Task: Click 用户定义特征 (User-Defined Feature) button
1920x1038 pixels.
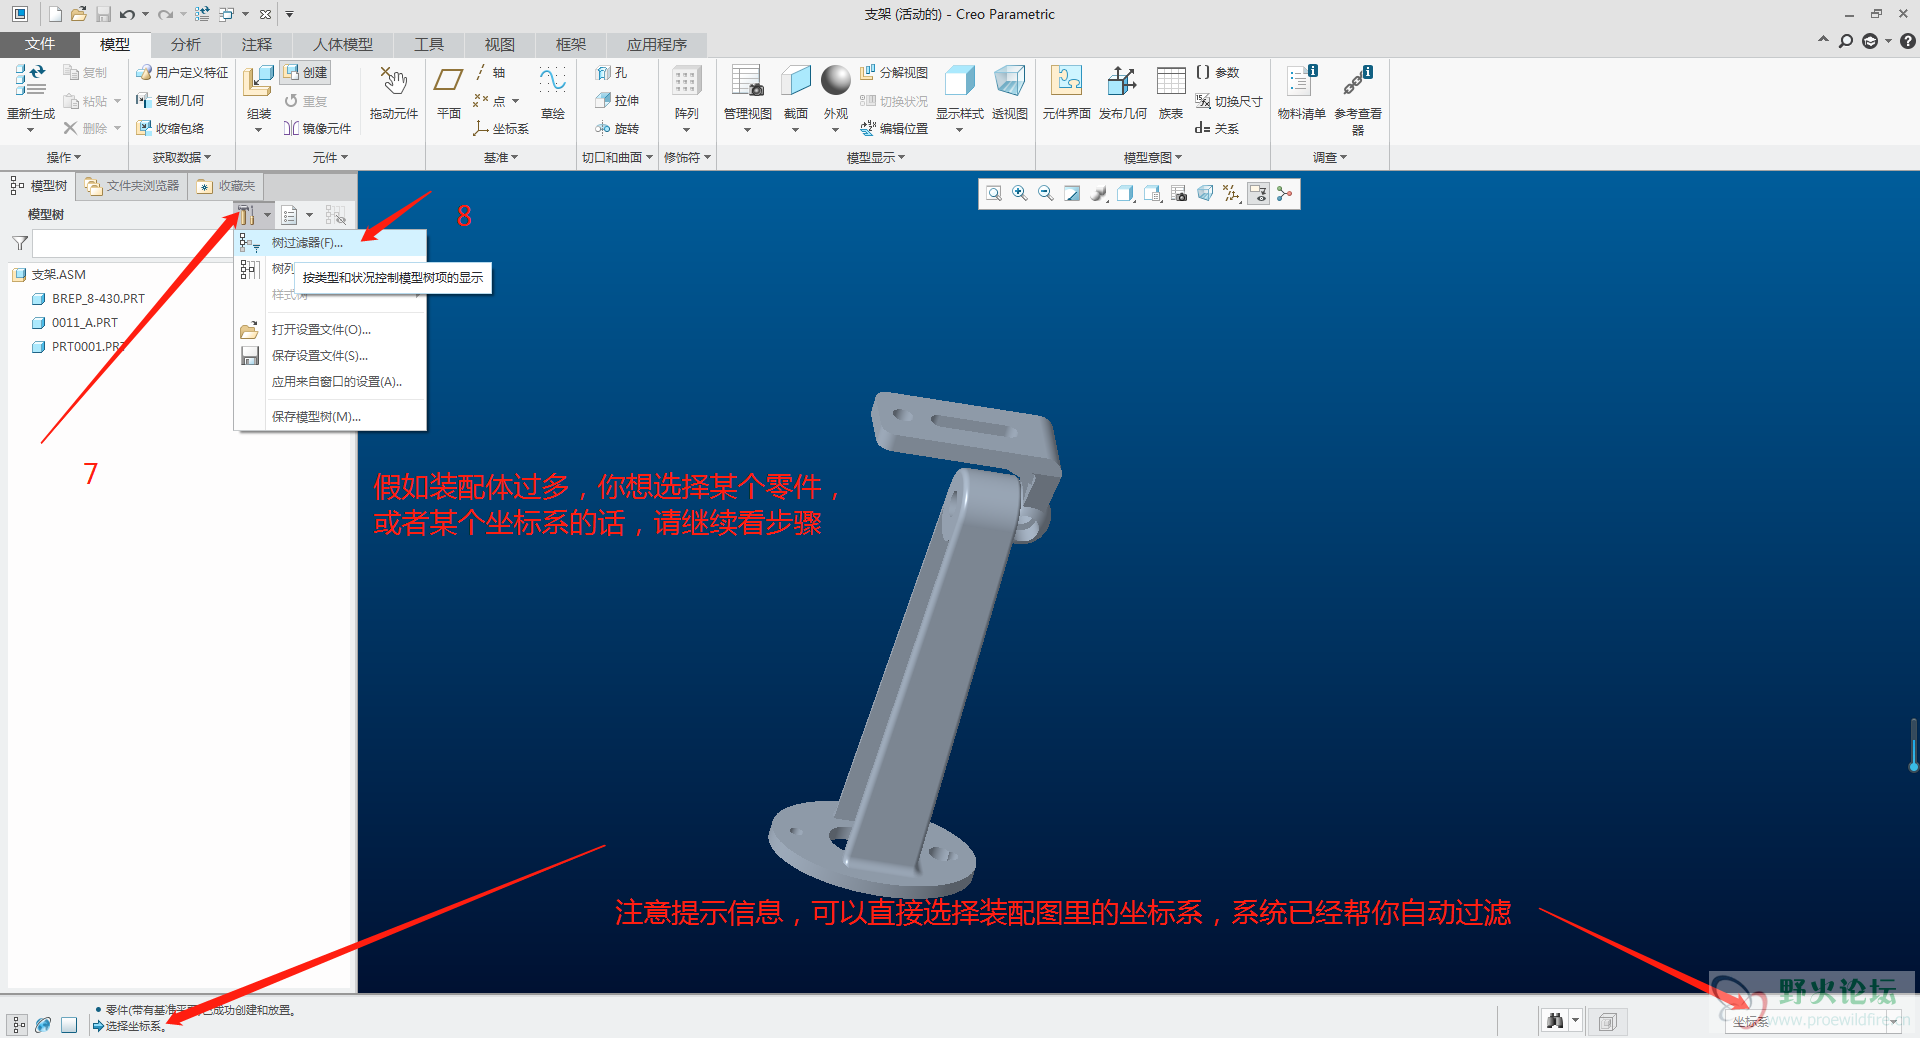Action: pyautogui.click(x=182, y=72)
